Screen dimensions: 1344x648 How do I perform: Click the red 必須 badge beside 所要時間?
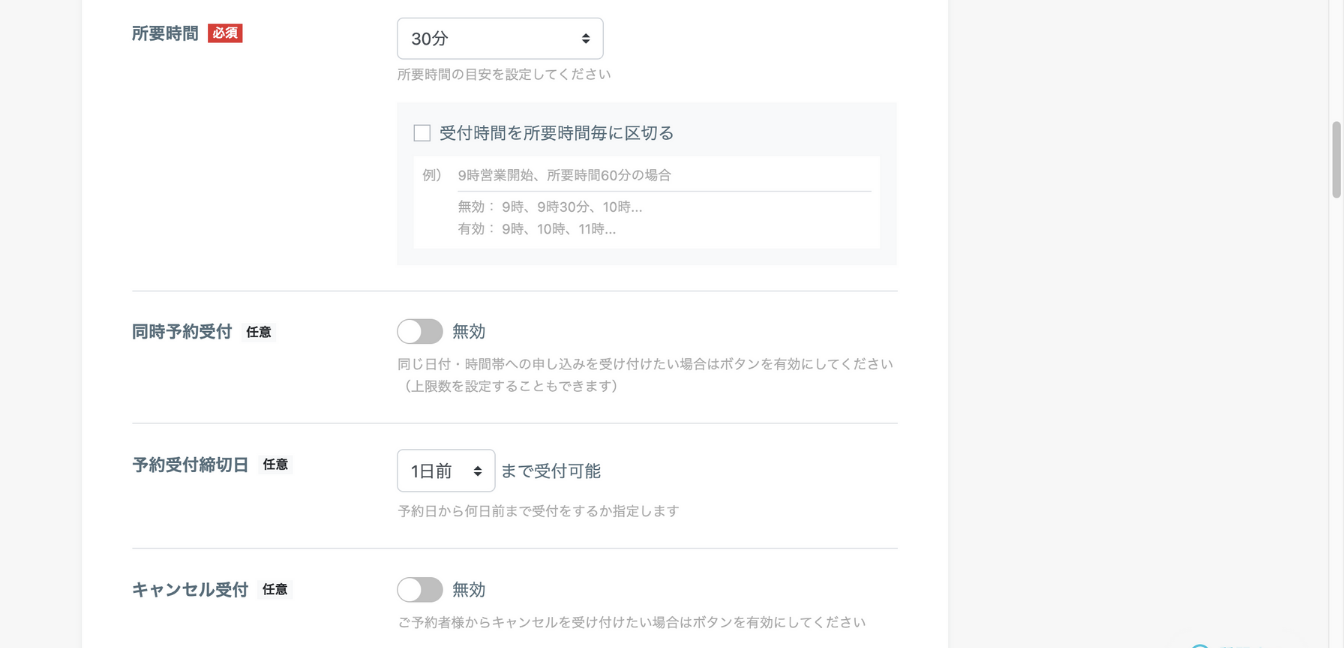coord(225,33)
